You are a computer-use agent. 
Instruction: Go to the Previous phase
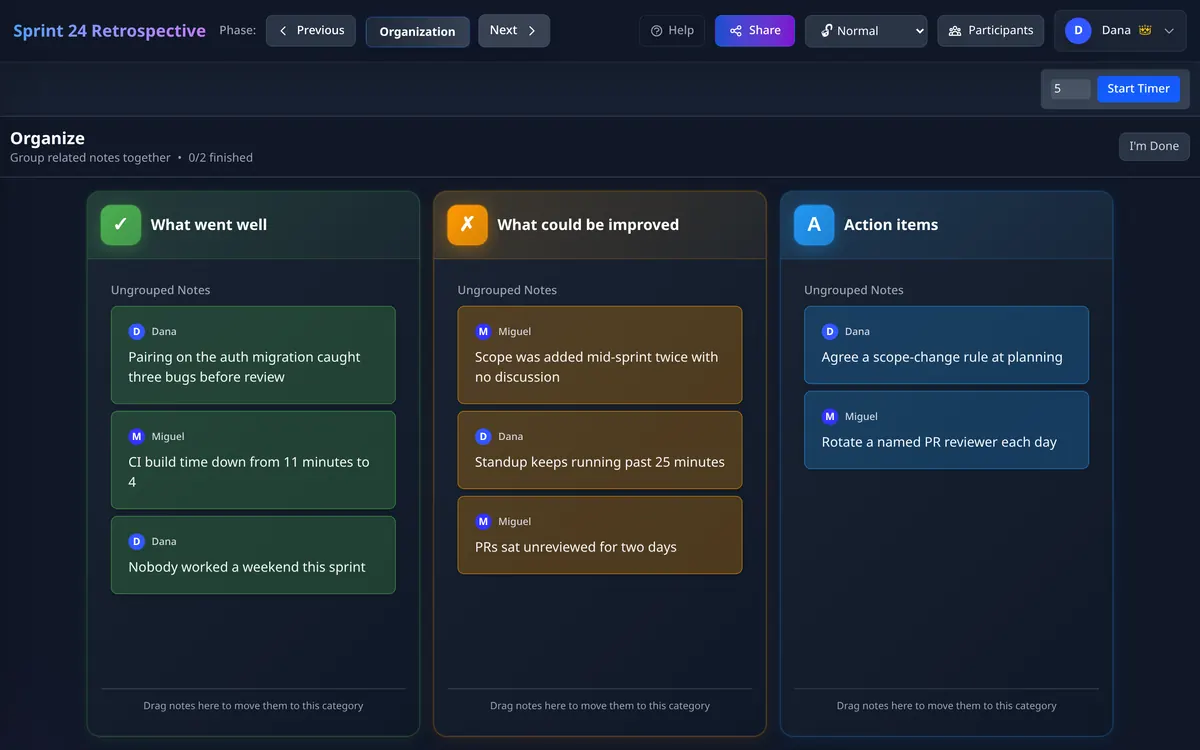(311, 31)
